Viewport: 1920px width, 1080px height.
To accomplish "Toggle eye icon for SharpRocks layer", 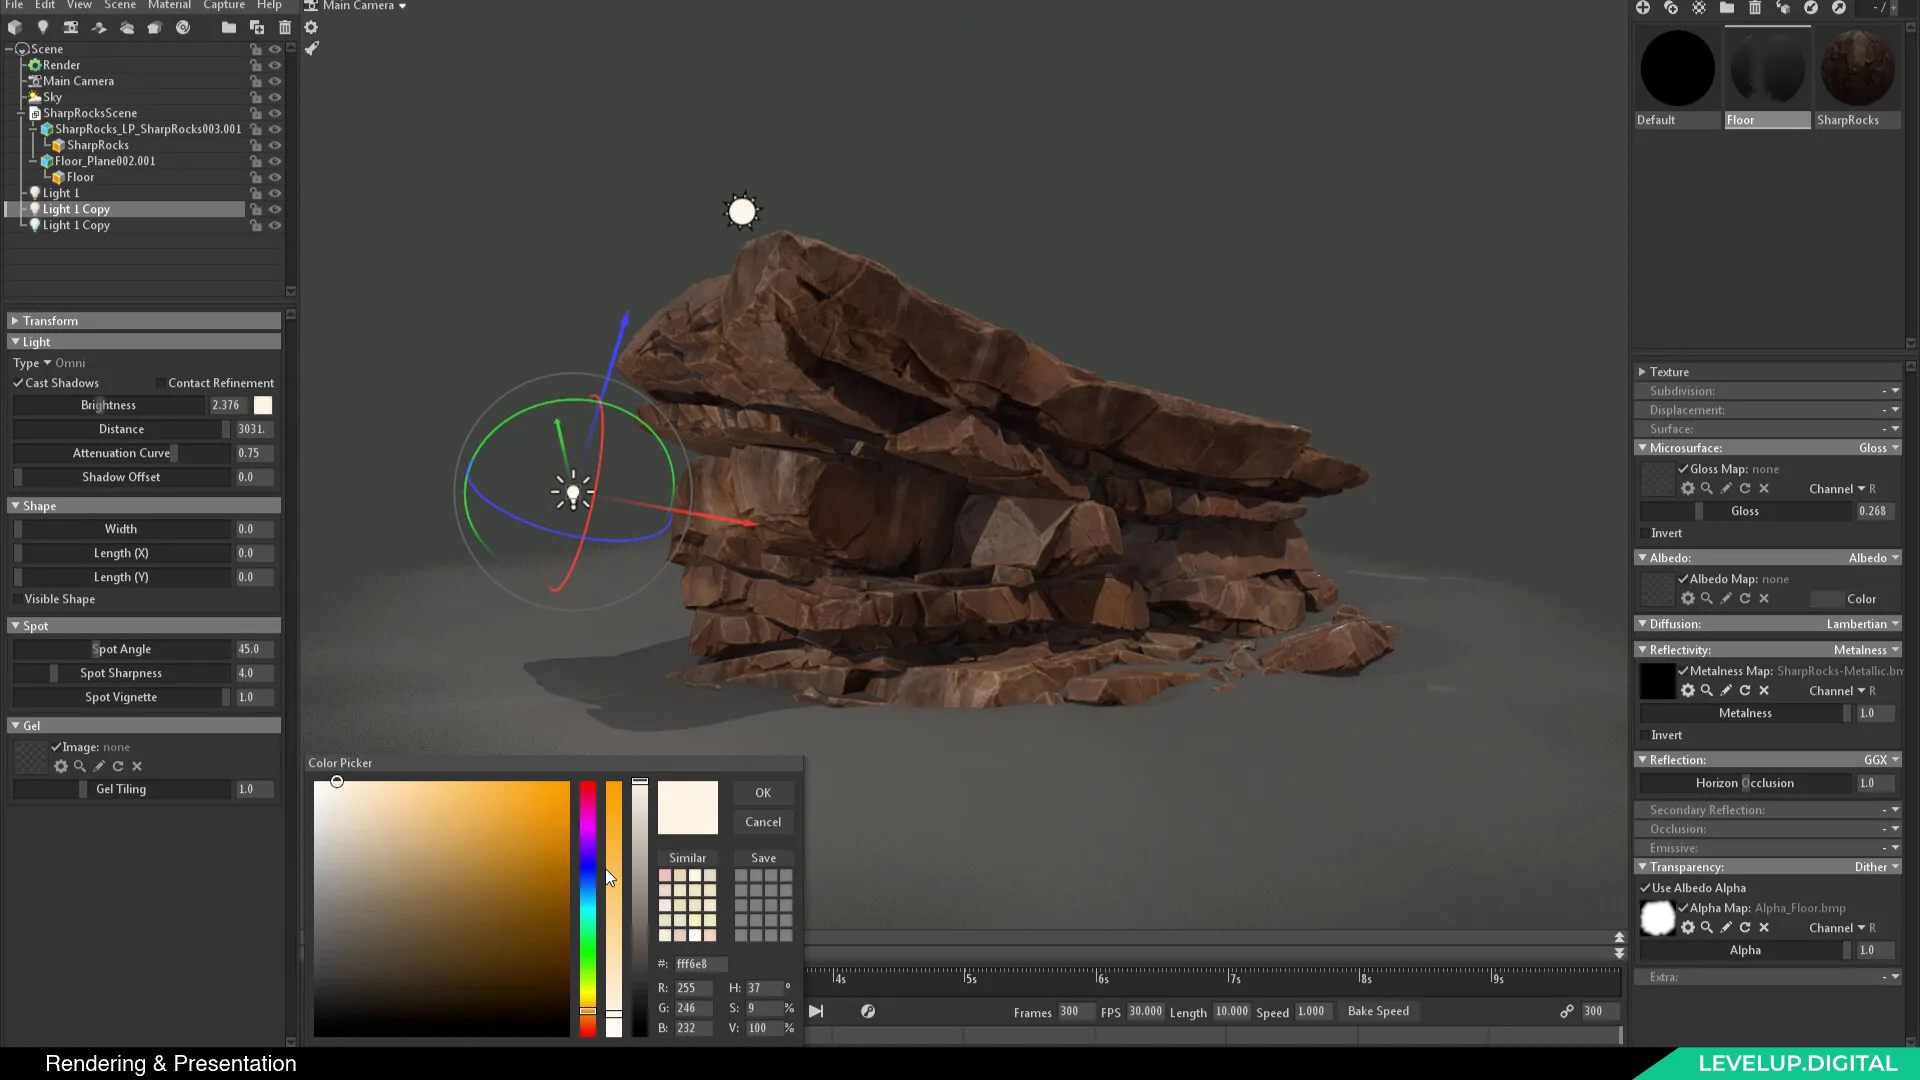I will [276, 145].
